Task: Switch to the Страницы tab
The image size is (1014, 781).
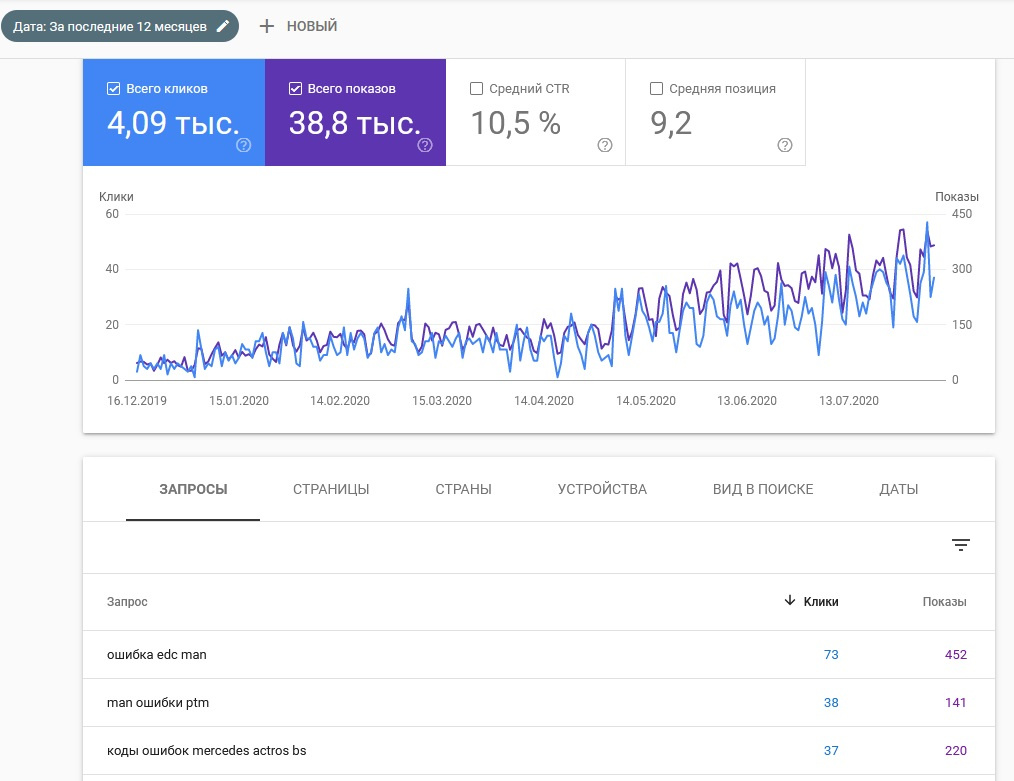Action: [331, 489]
